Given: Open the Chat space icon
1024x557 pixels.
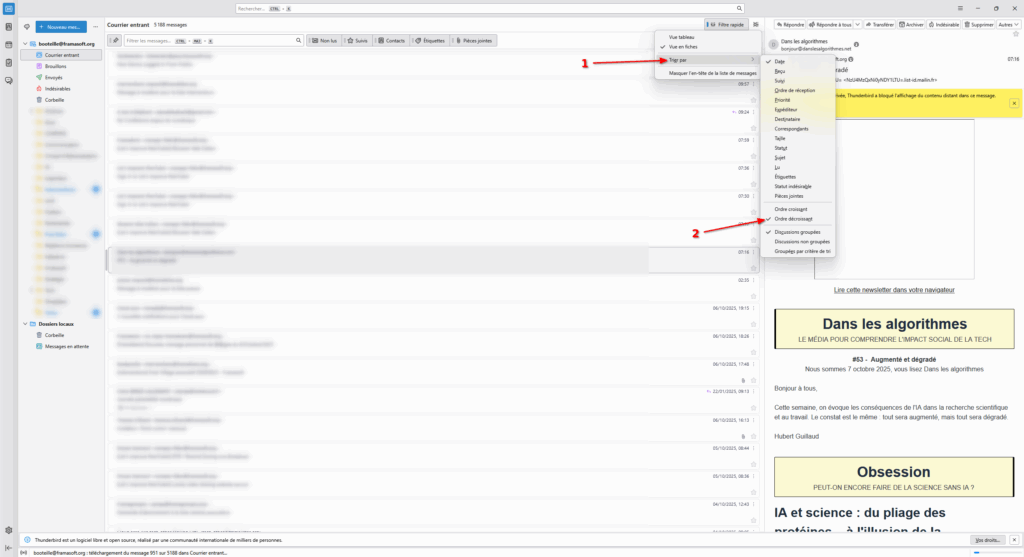Looking at the screenshot, I should (8, 80).
